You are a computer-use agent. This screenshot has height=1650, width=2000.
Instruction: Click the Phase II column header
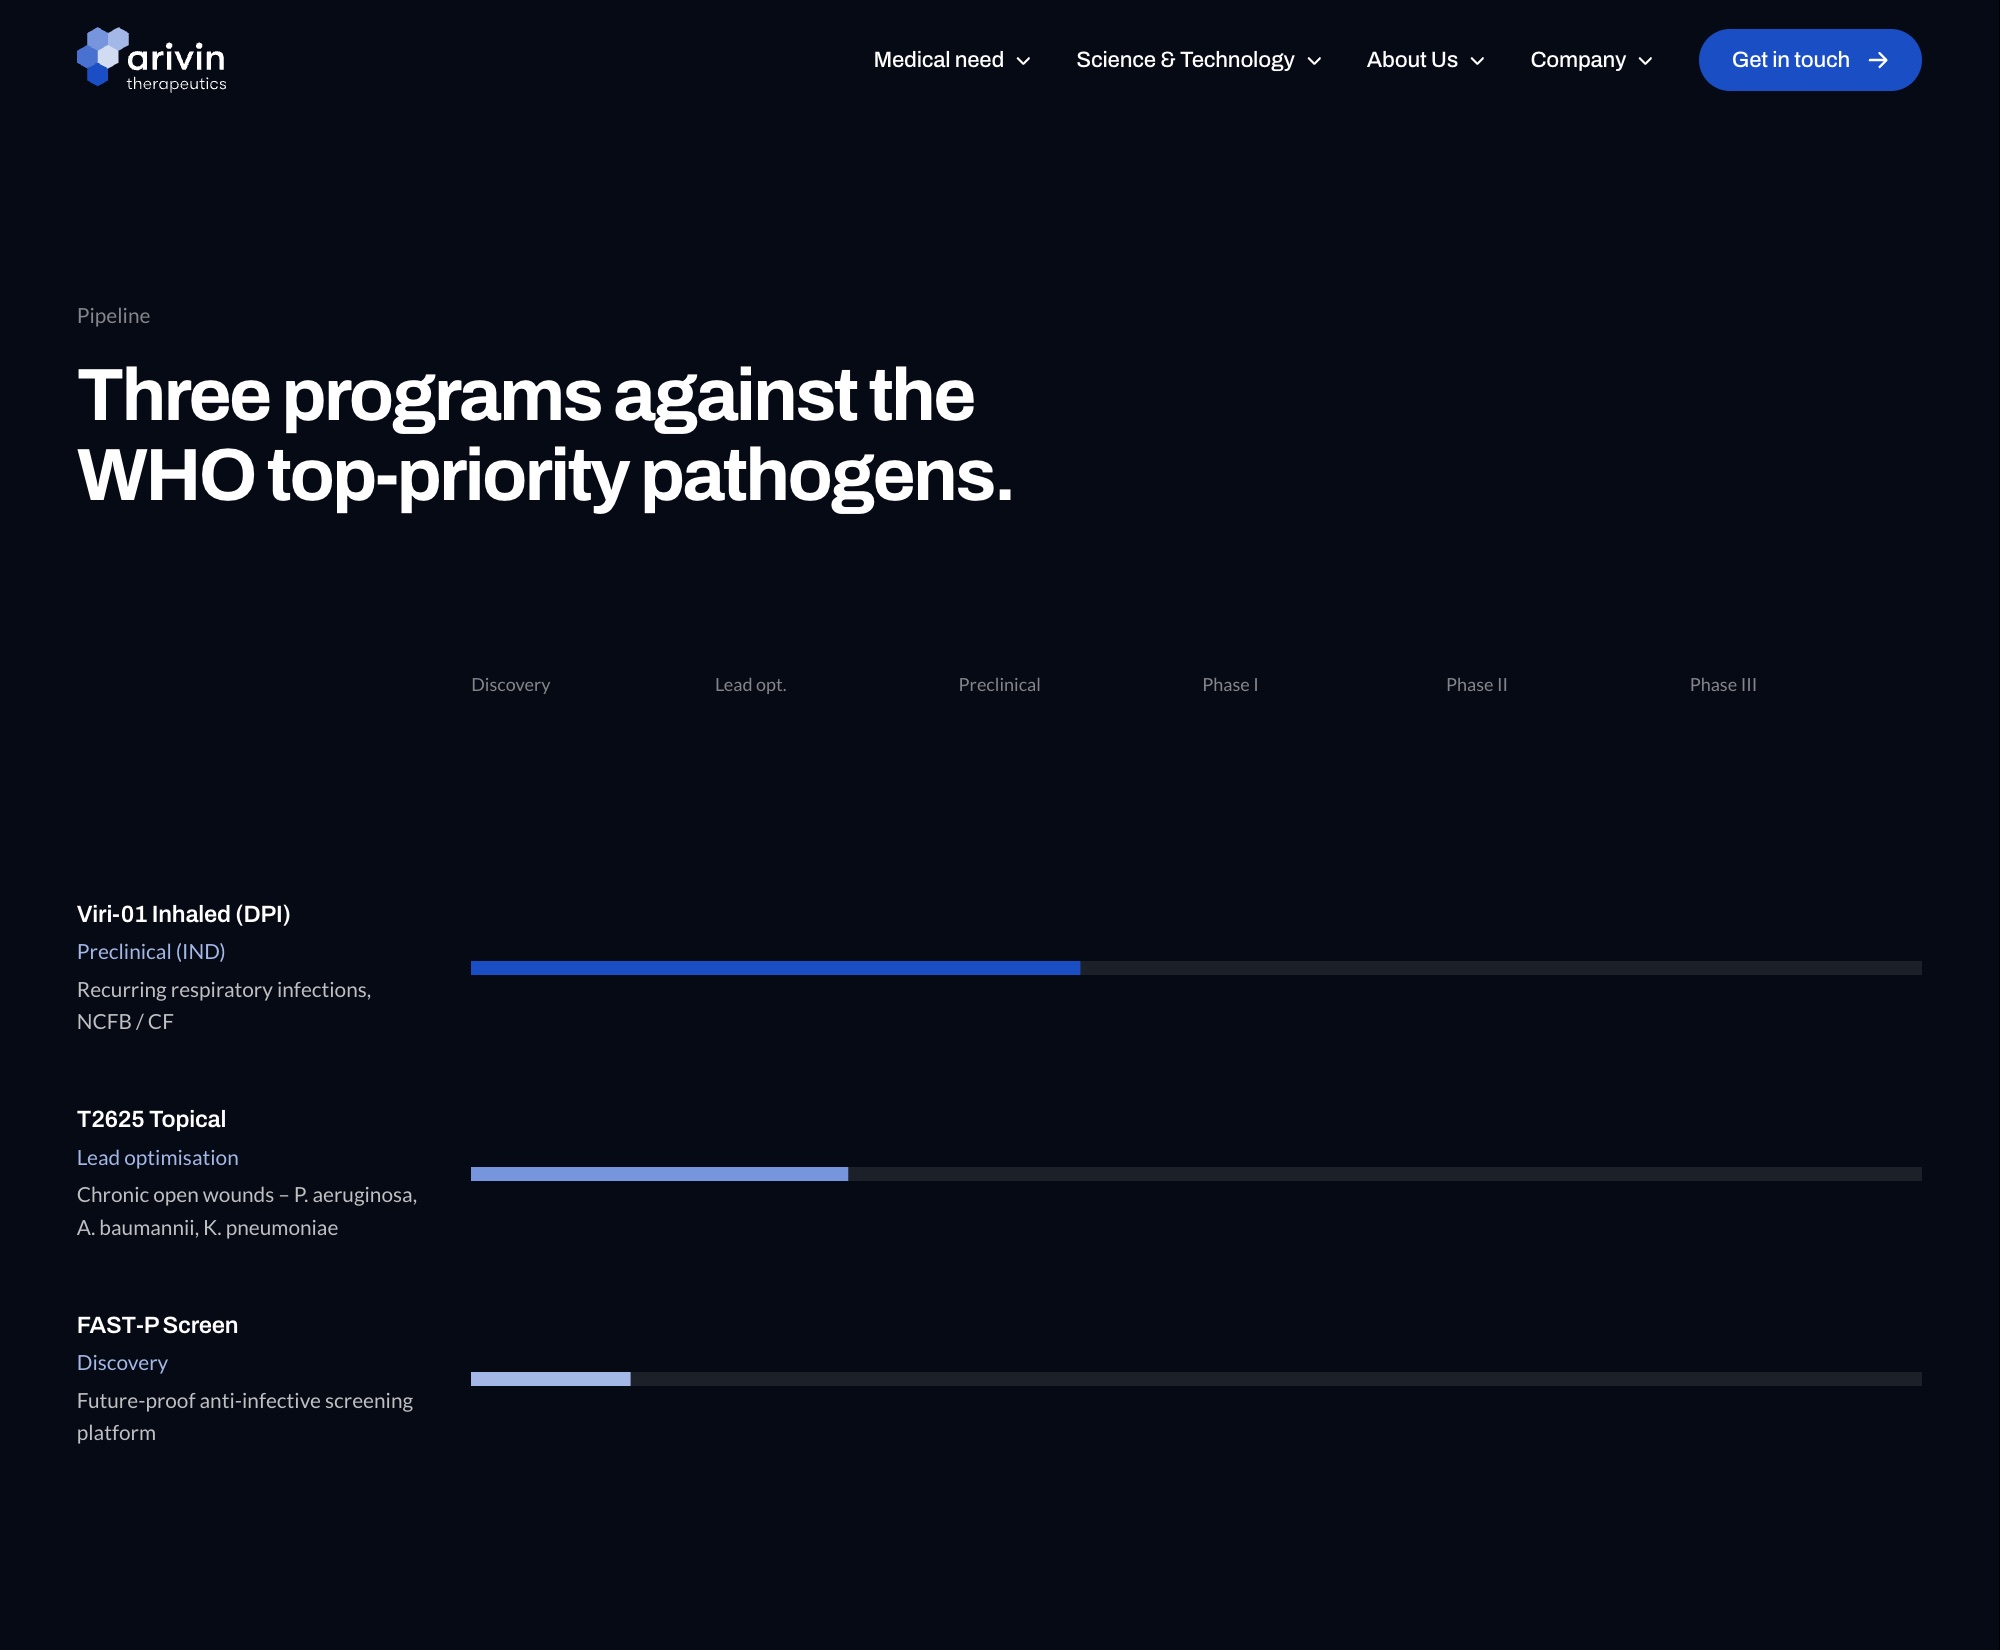pos(1476,685)
